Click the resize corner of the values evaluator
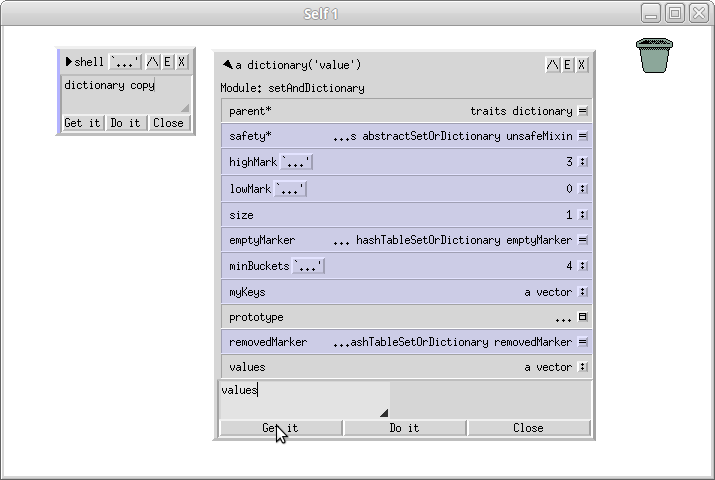 [384, 413]
